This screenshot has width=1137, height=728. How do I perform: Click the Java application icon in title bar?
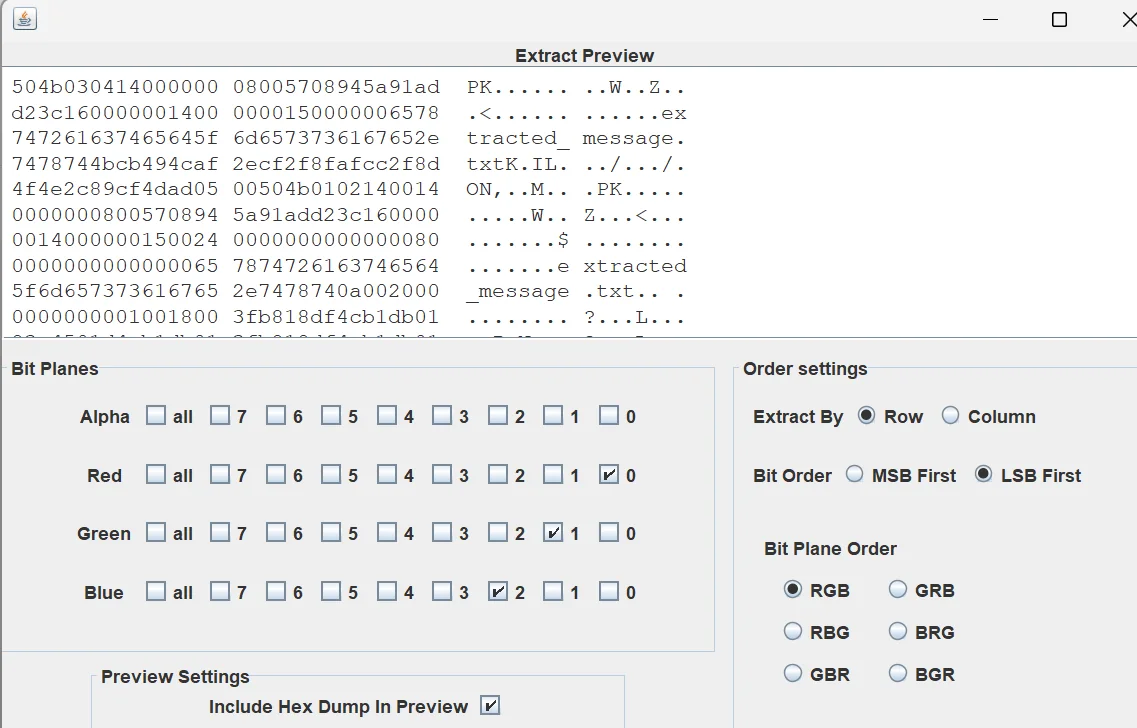(x=25, y=19)
